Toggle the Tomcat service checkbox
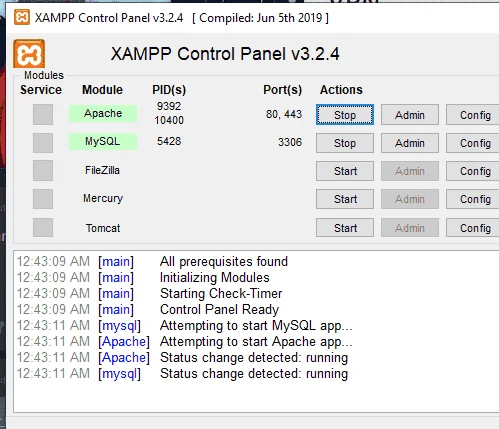 [x=43, y=228]
